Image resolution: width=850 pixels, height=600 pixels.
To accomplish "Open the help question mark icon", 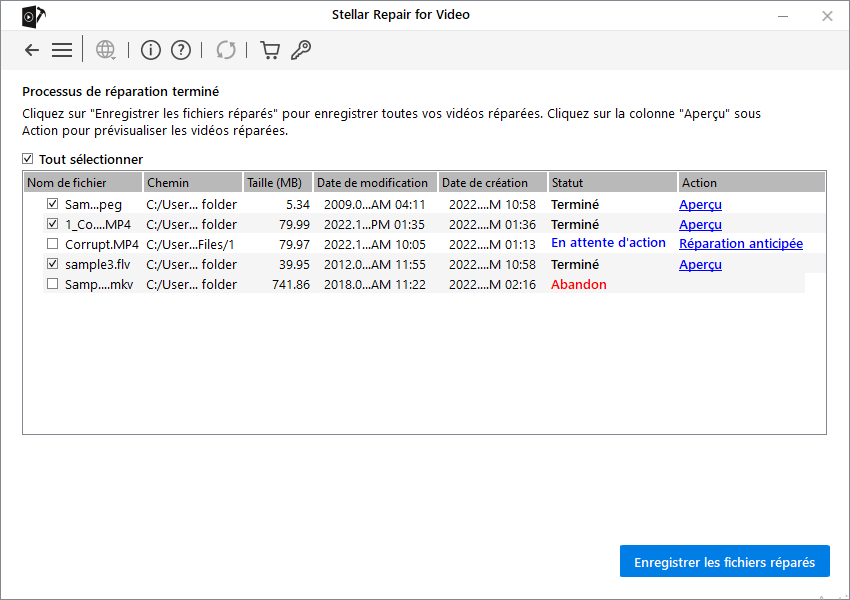I will [181, 50].
